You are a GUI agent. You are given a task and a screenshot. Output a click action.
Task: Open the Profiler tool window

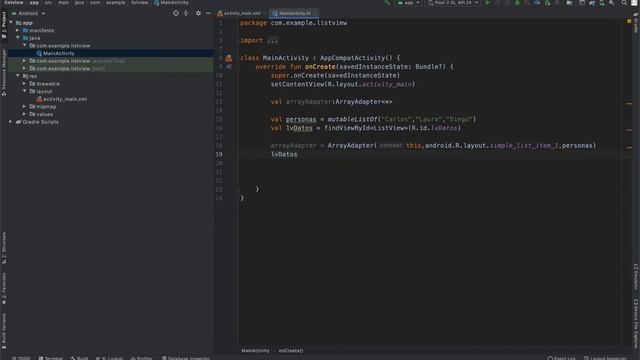coord(141,358)
